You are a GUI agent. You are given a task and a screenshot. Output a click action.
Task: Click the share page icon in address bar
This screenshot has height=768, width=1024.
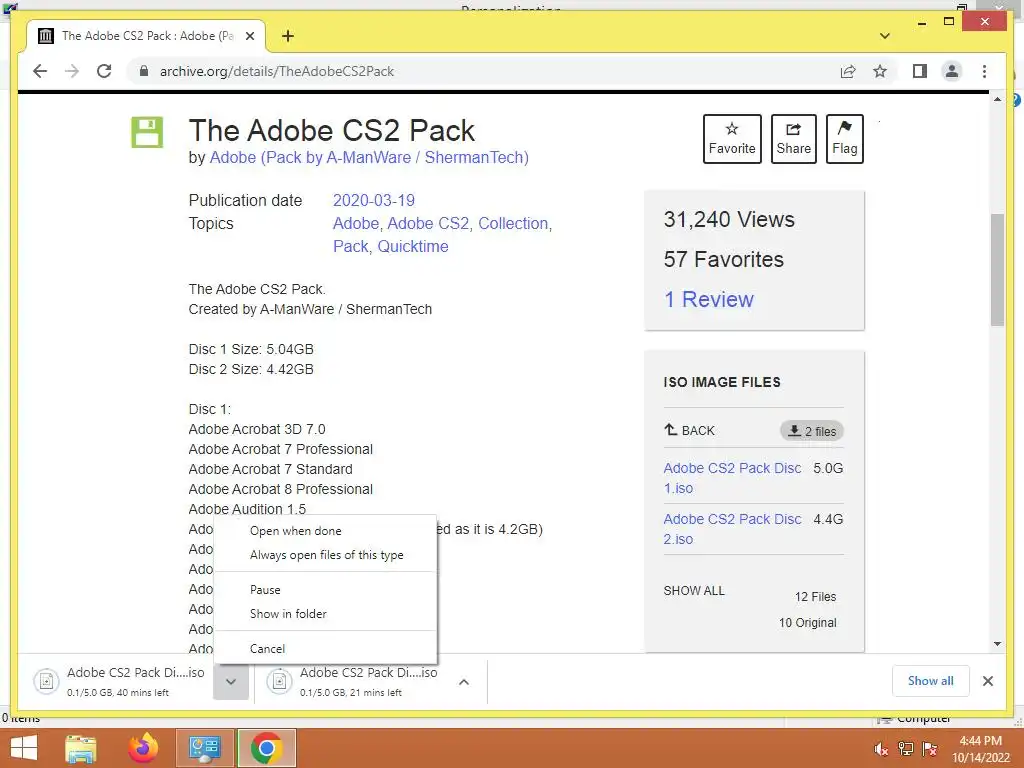click(848, 71)
